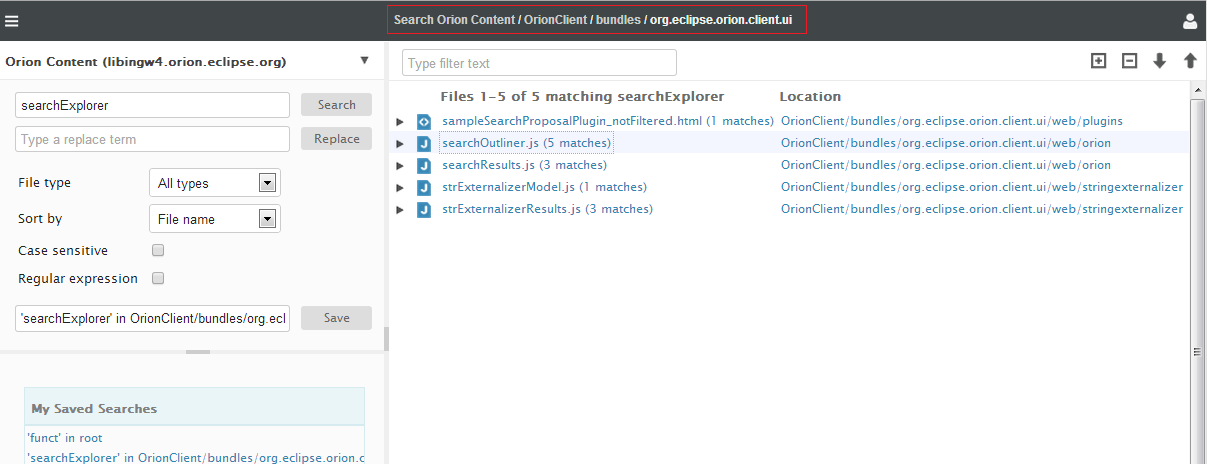1207x464 pixels.
Task: Open saved search 'funct' in root
Action: click(x=64, y=438)
